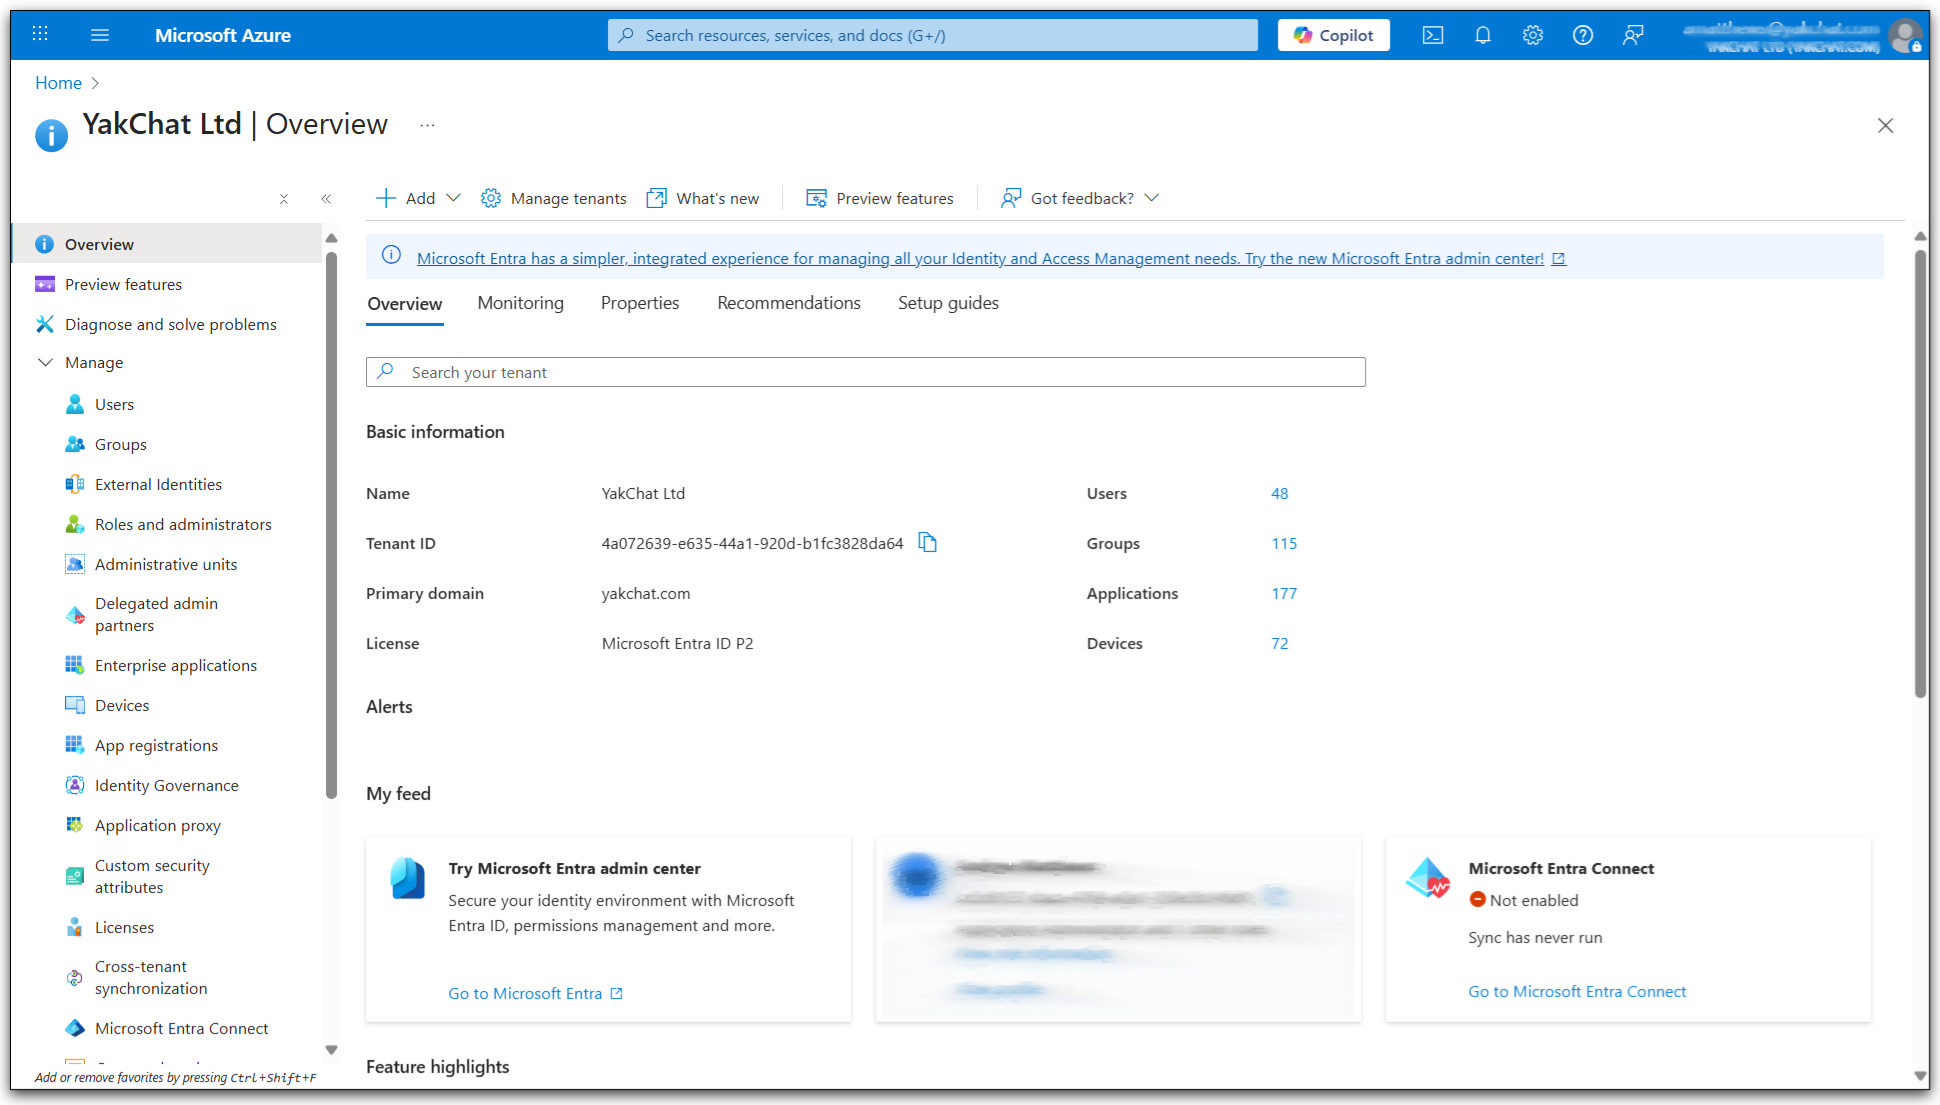
Task: Open Enterprise applications in sidebar
Action: [x=175, y=665]
